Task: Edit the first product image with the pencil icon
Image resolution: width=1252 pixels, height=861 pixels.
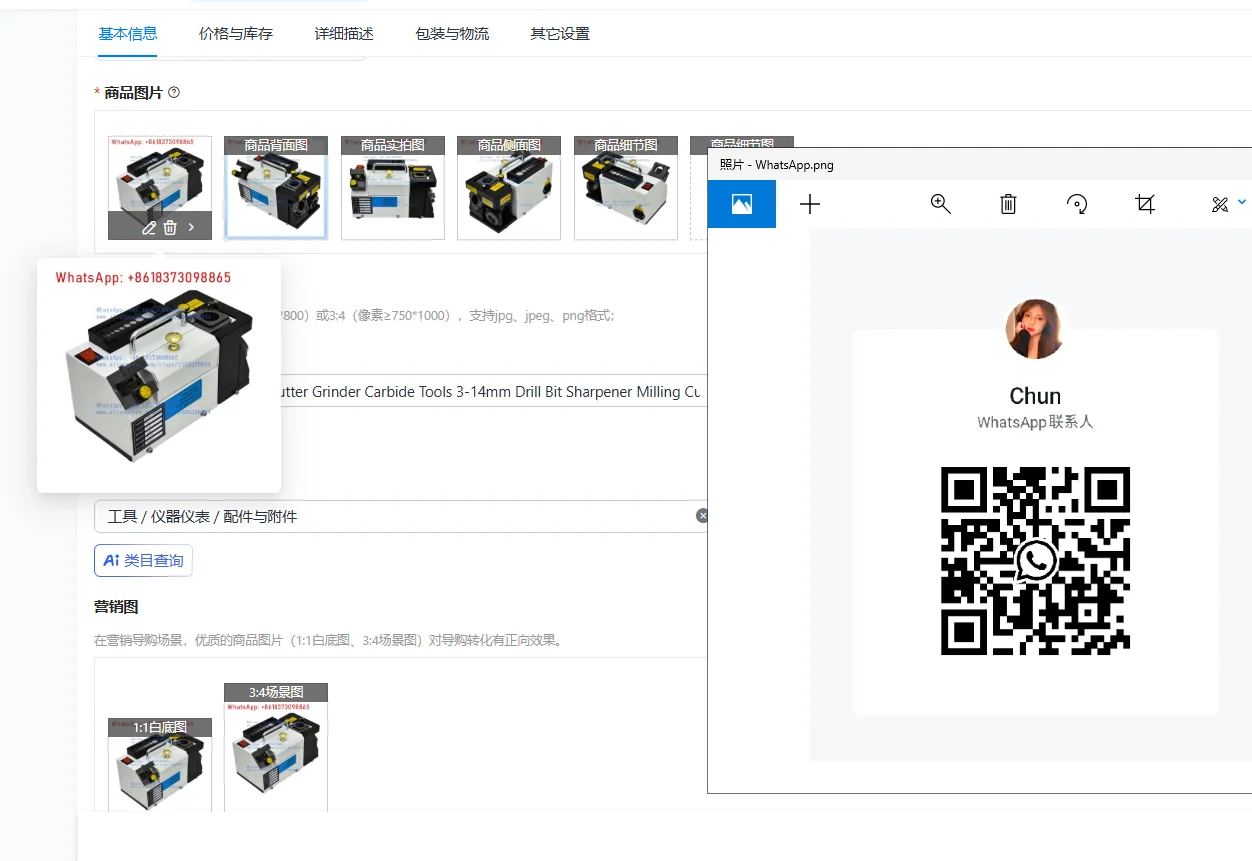Action: (149, 227)
